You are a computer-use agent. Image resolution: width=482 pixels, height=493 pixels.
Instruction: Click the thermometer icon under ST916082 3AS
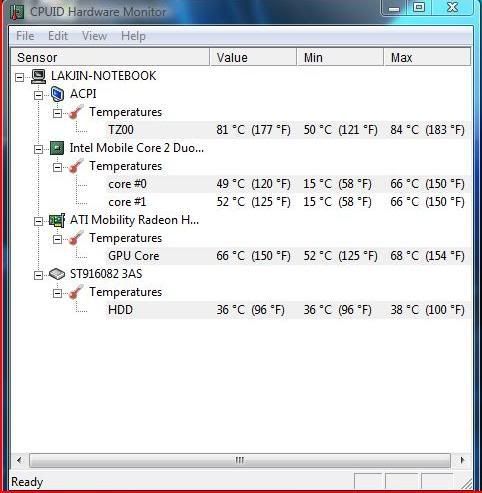pos(76,292)
